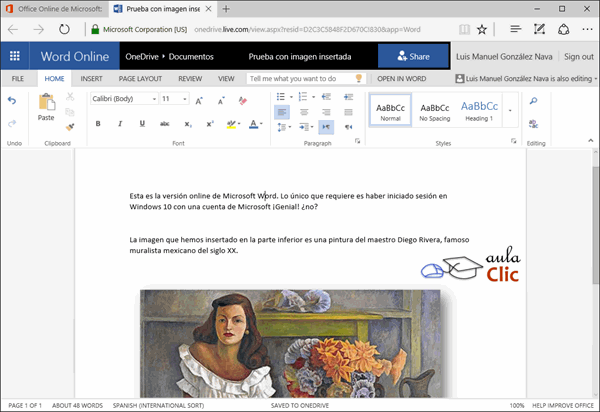Viewport: 600px width, 412px height.
Task: Click the Decrease Indent icon
Action: (326, 97)
